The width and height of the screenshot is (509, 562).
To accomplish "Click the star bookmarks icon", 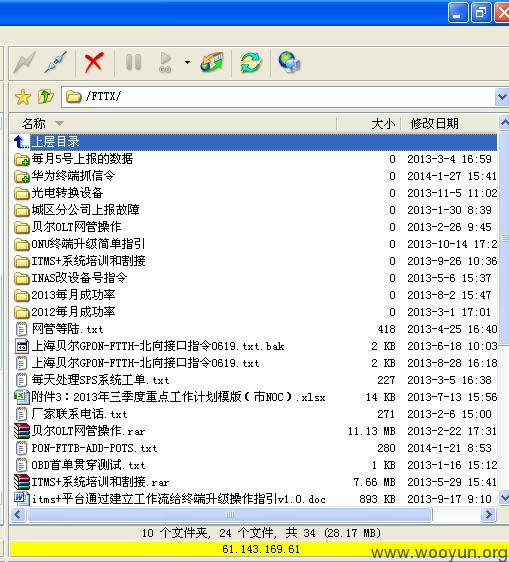I will (23, 97).
